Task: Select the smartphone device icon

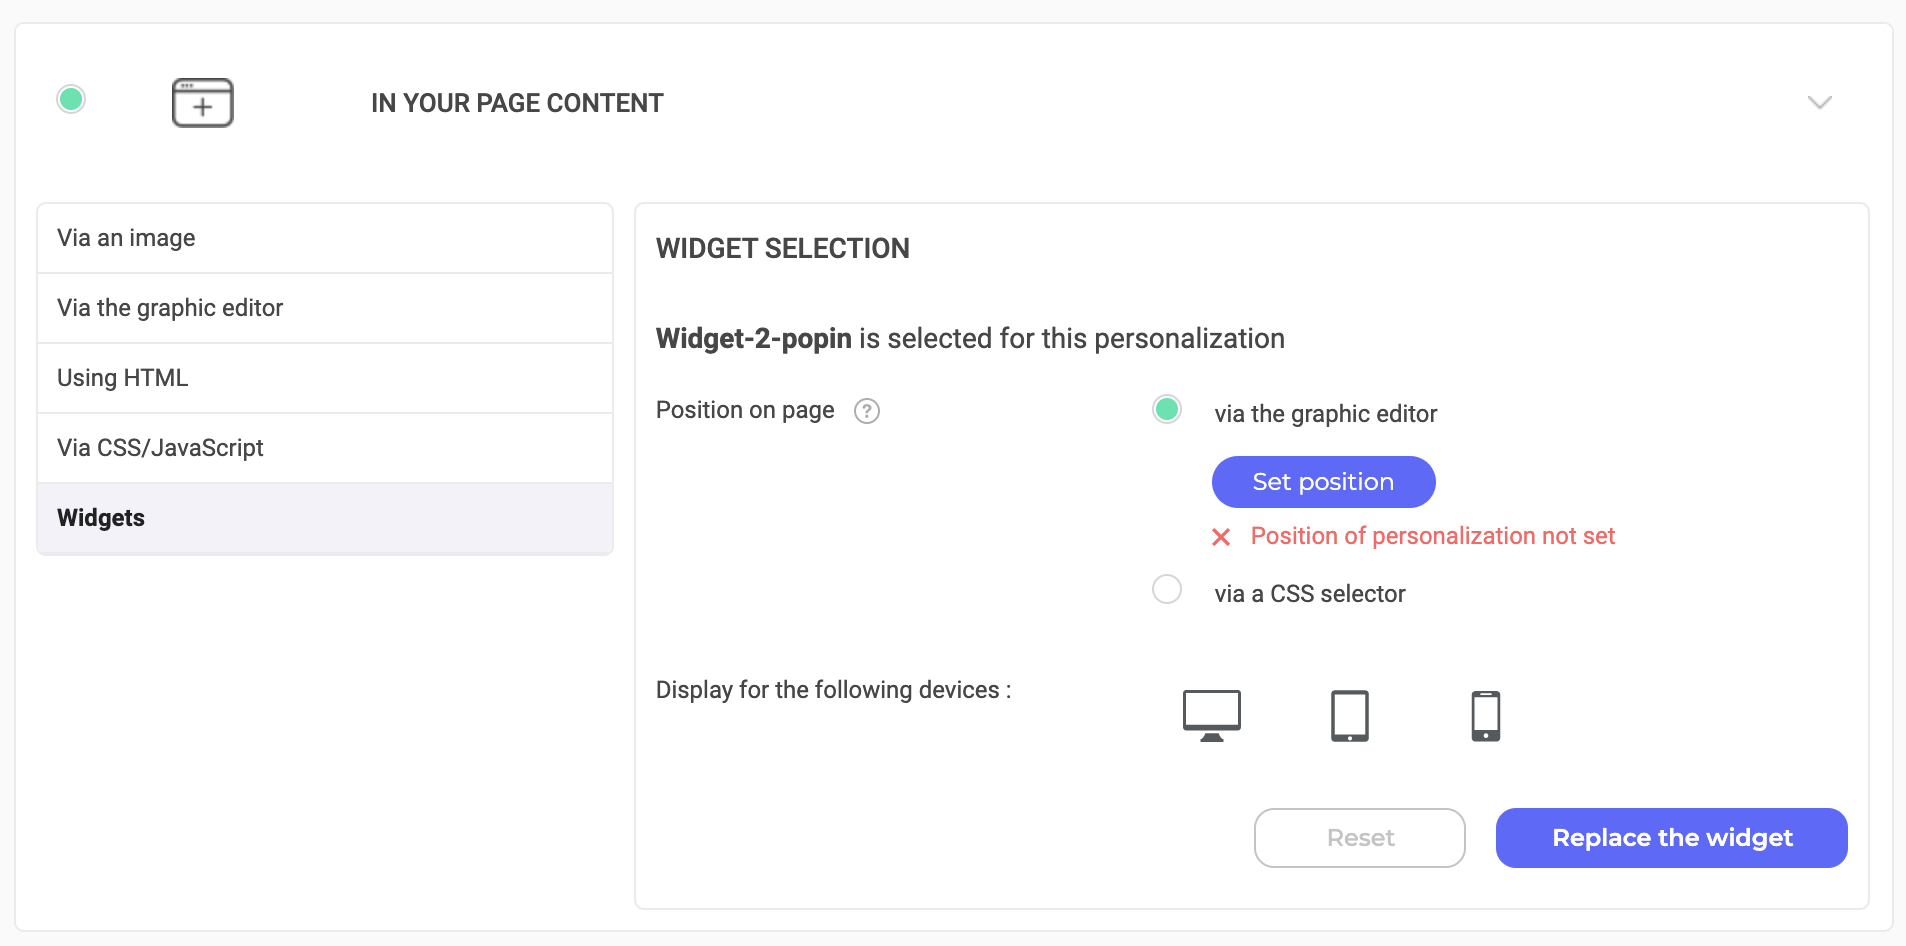Action: point(1486,715)
